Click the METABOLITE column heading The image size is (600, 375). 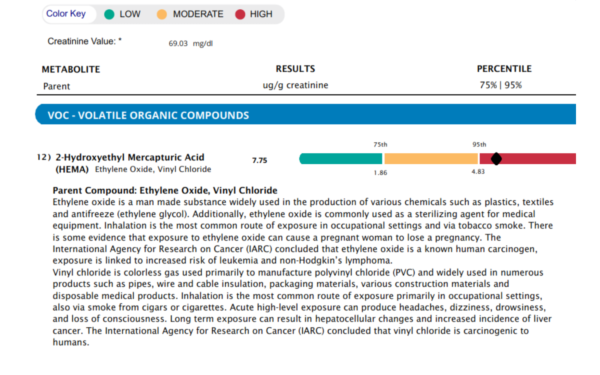coord(71,69)
